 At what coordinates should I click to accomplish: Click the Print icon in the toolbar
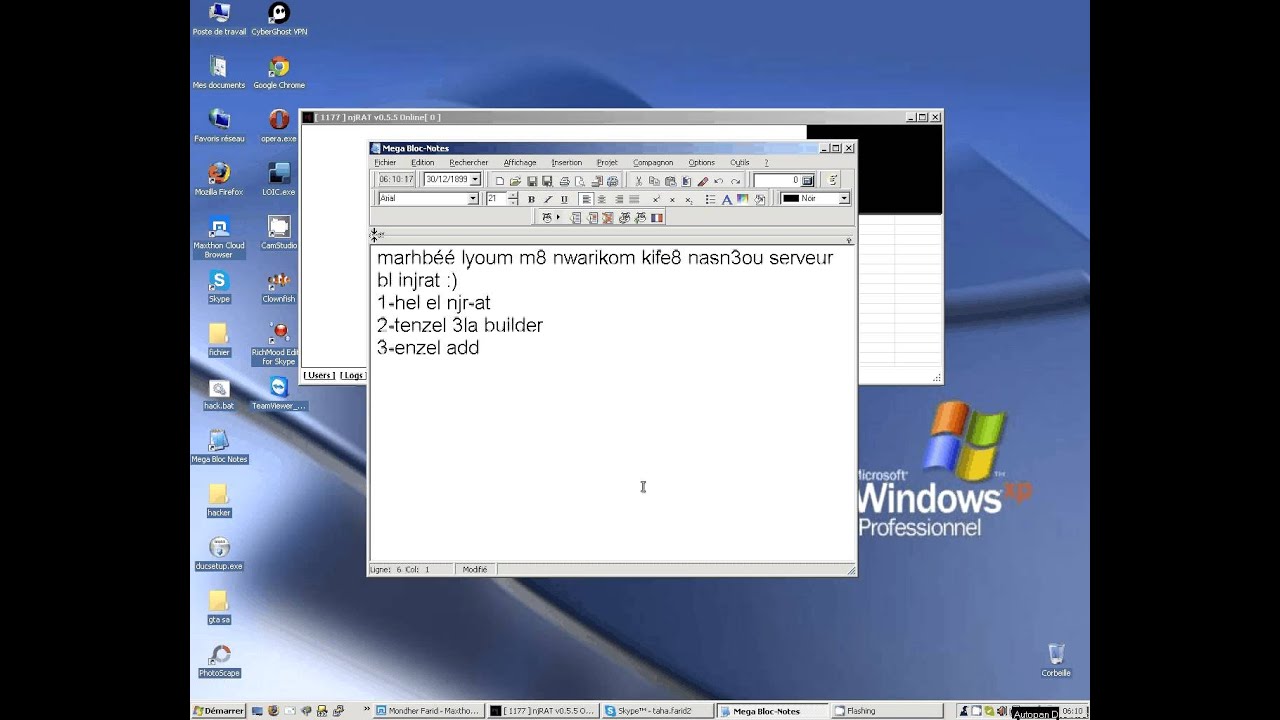(565, 181)
